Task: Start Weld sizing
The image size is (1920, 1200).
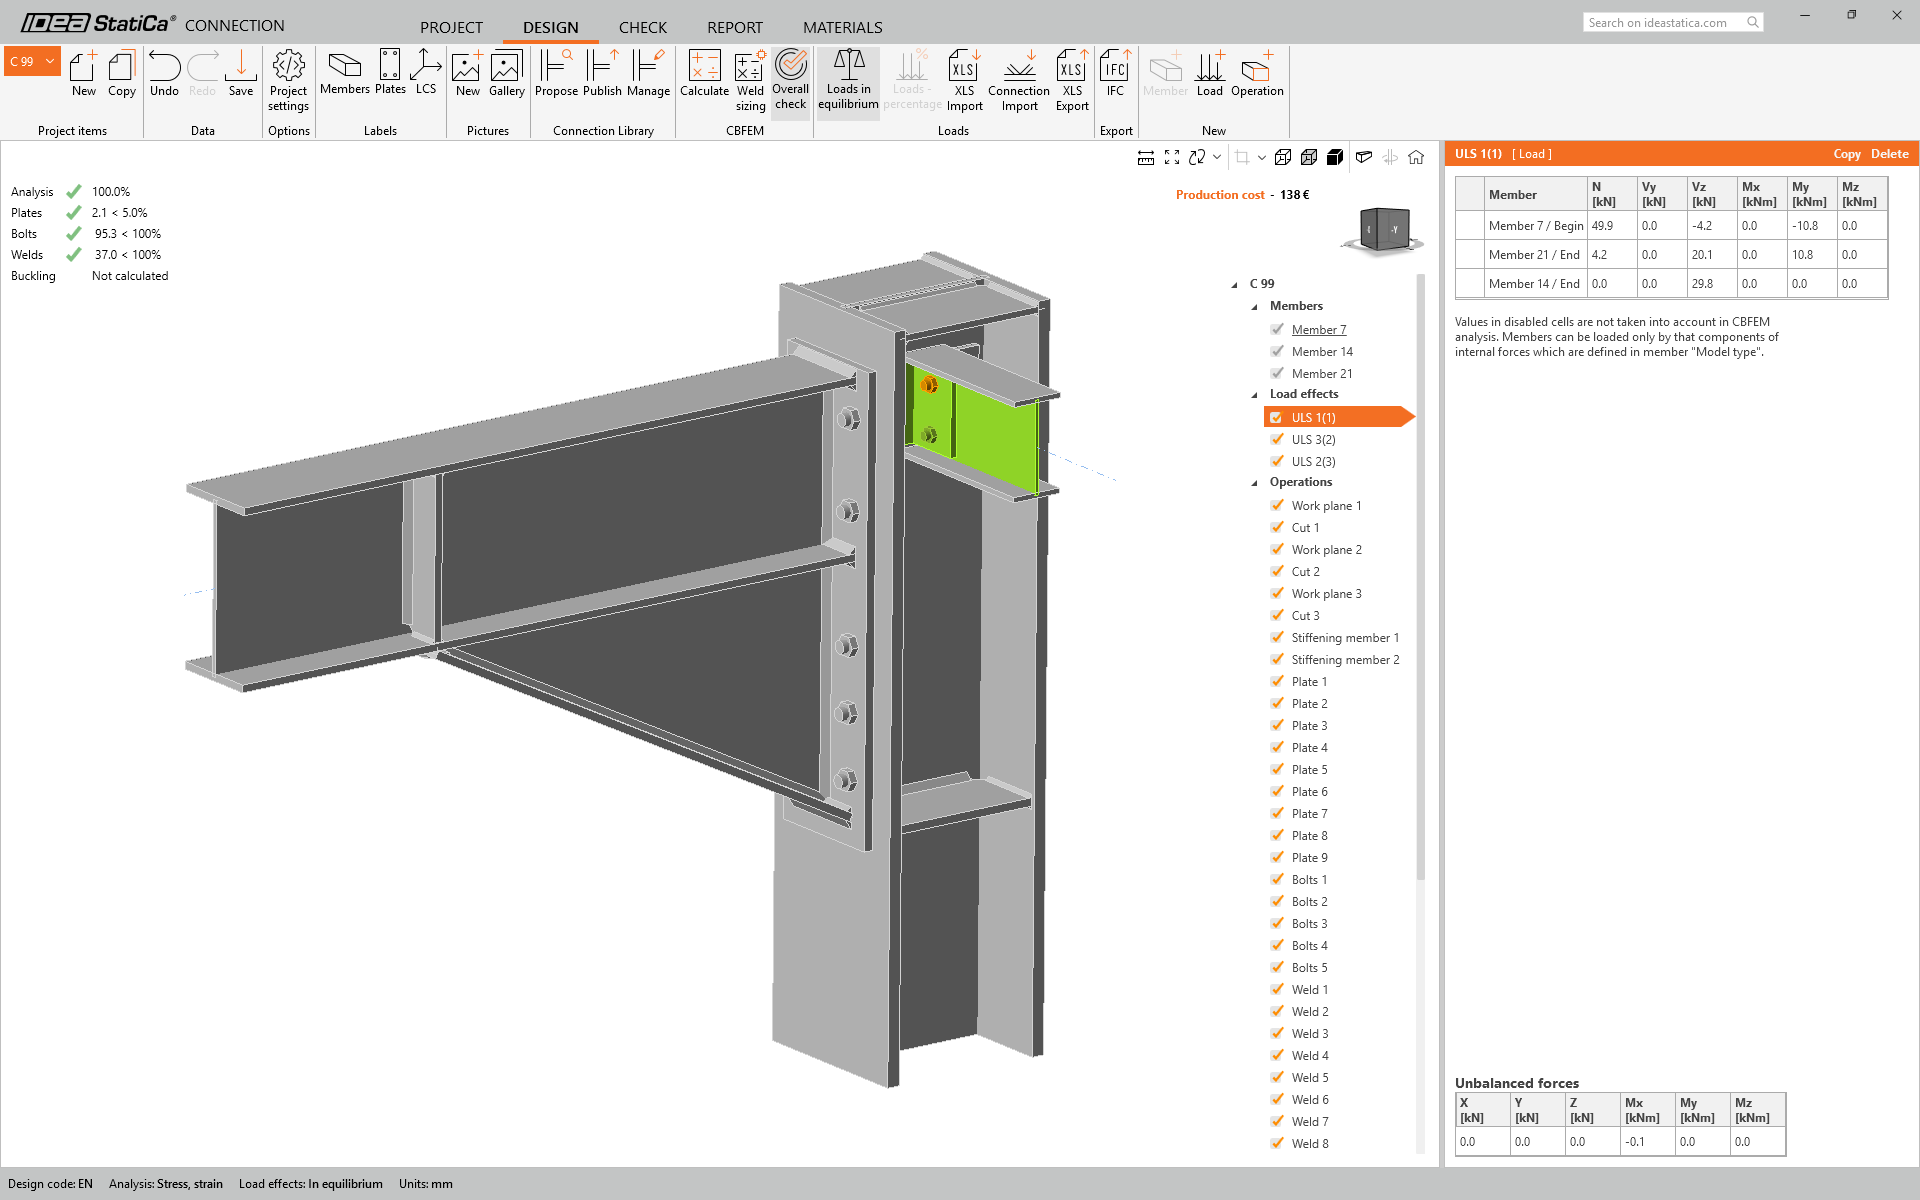Action: click(750, 80)
